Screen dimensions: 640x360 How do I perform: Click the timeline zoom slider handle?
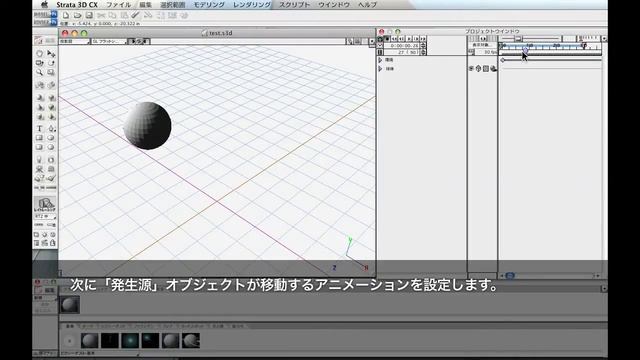click(518, 39)
